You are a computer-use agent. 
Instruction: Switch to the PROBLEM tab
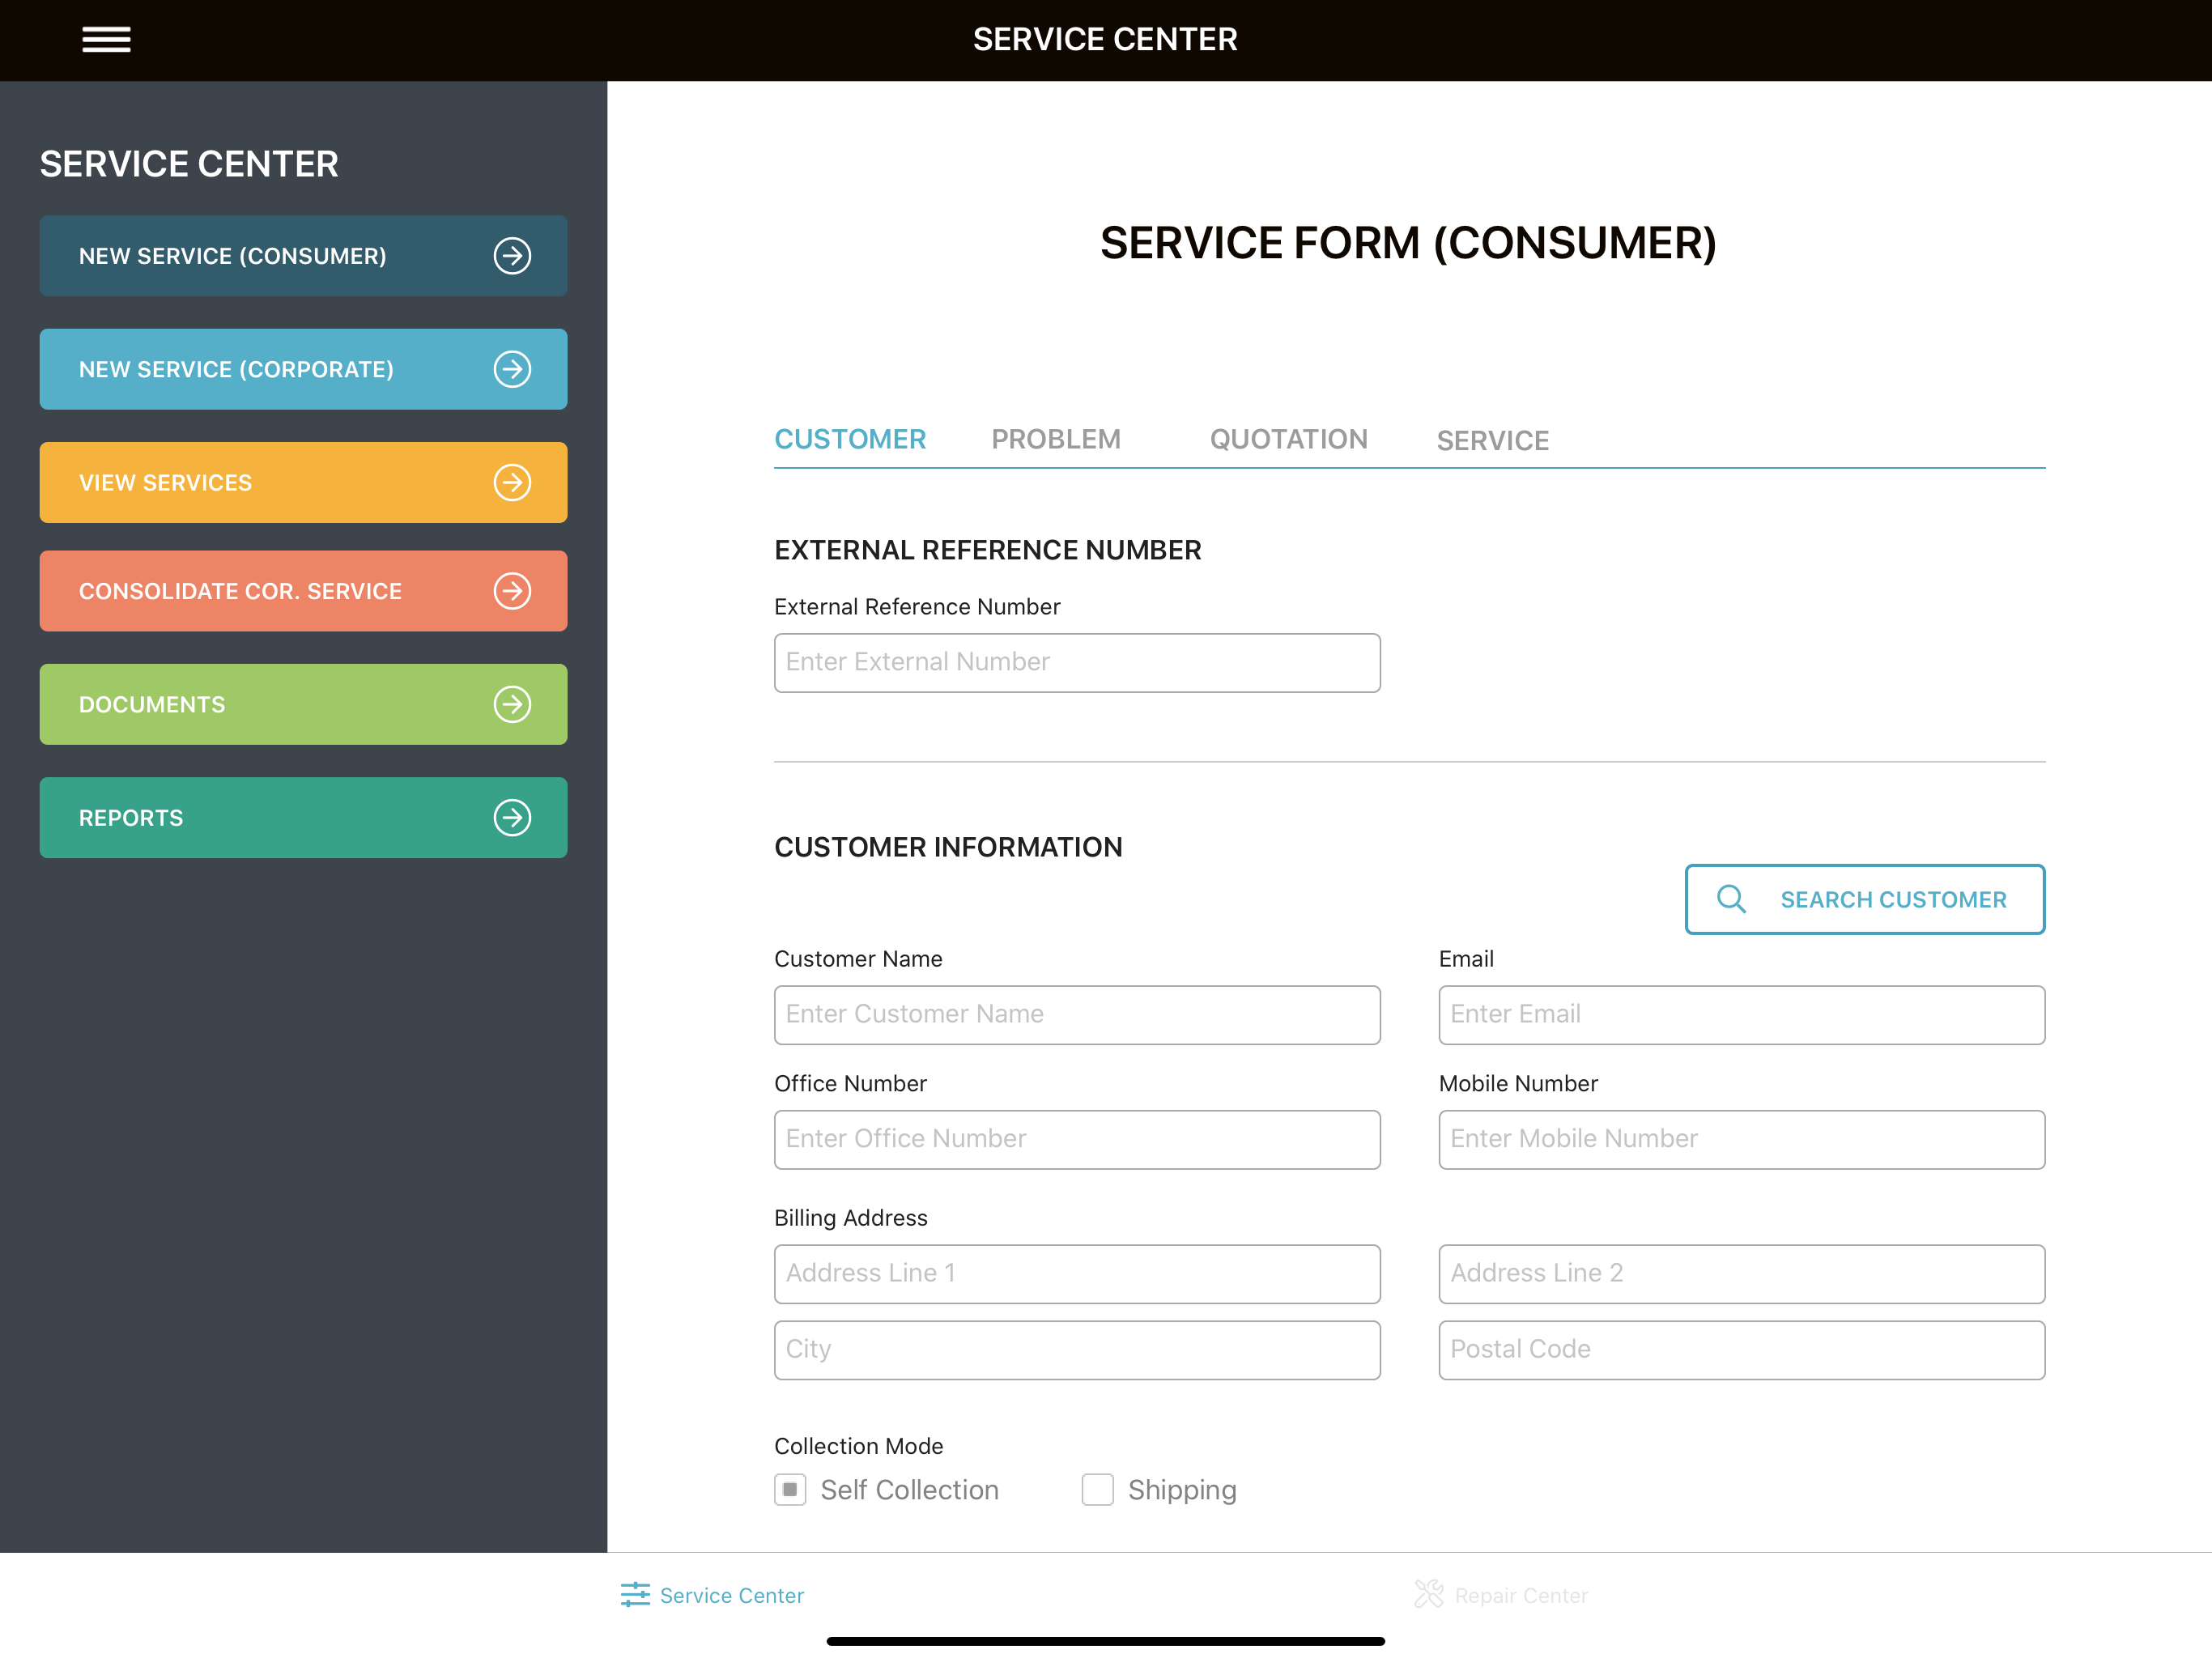(x=1056, y=439)
